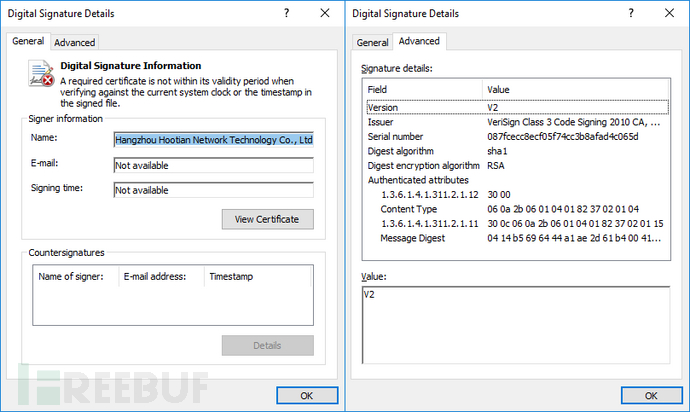Click the E-mail field showing Not available
690x412 pixels.
[x=213, y=165]
